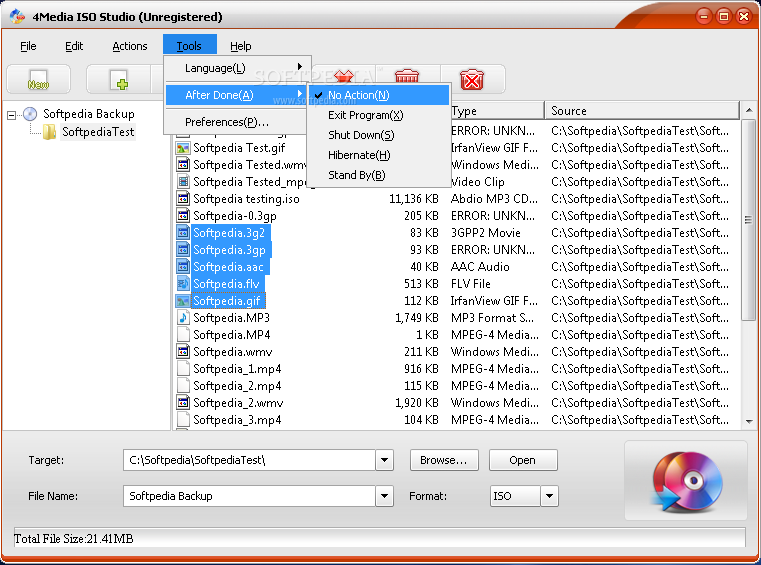Click the Softpedia_1.mp4 file icon
Viewport: 761px width, 565px height.
(183, 369)
